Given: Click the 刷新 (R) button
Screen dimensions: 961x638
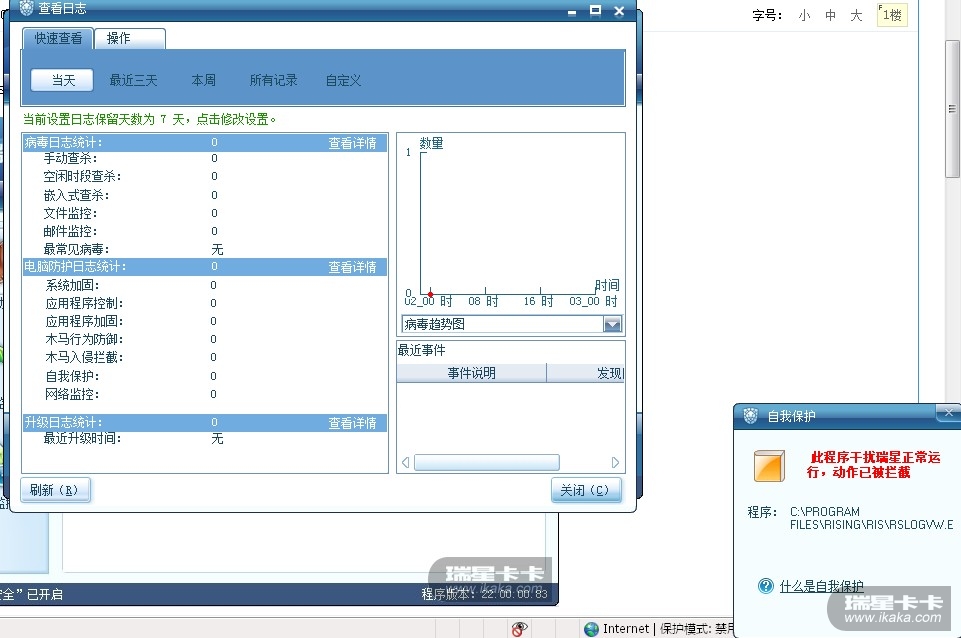Looking at the screenshot, I should pyautogui.click(x=55, y=490).
